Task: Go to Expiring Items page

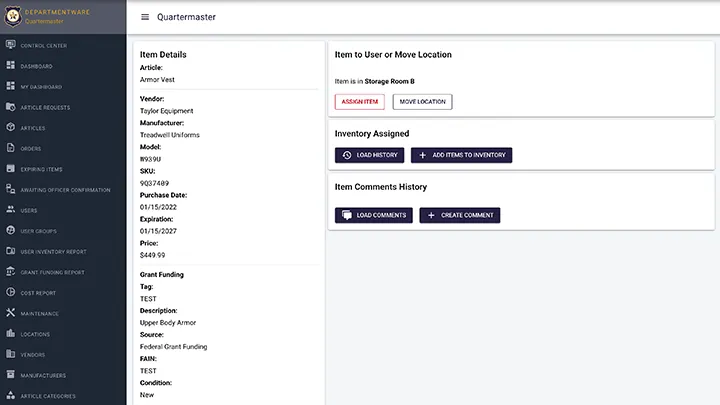Action: click(x=41, y=169)
